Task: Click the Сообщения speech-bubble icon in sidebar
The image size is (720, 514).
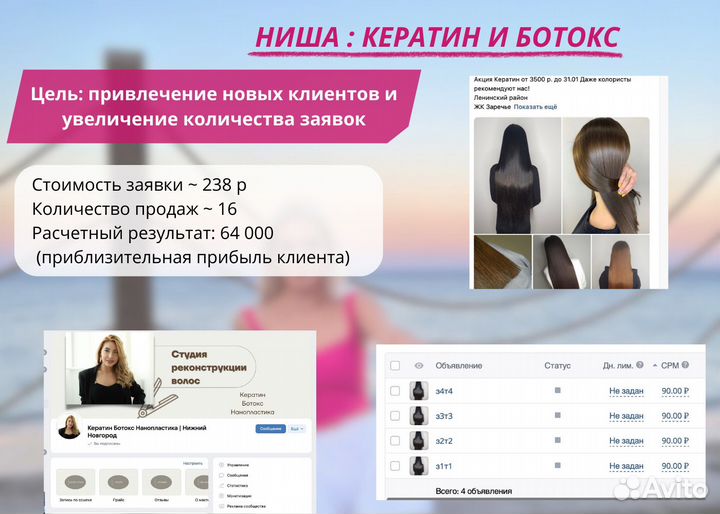Action: pos(222,475)
